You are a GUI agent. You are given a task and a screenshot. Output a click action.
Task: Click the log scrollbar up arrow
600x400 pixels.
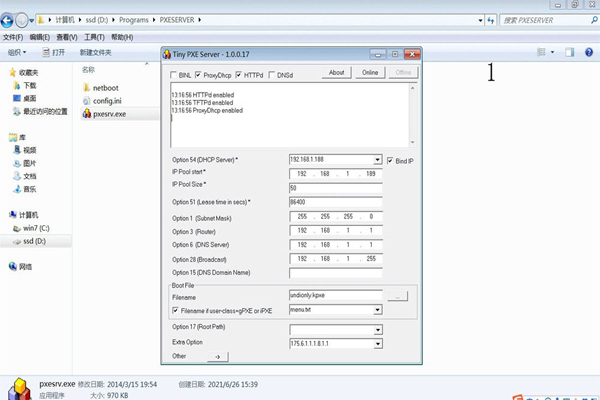click(412, 88)
